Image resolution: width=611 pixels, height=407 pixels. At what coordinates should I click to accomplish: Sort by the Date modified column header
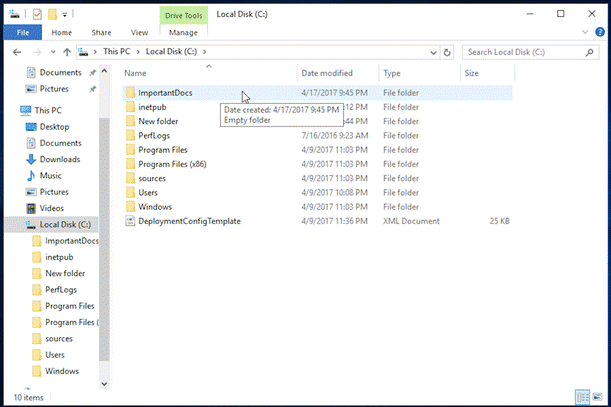tap(327, 73)
